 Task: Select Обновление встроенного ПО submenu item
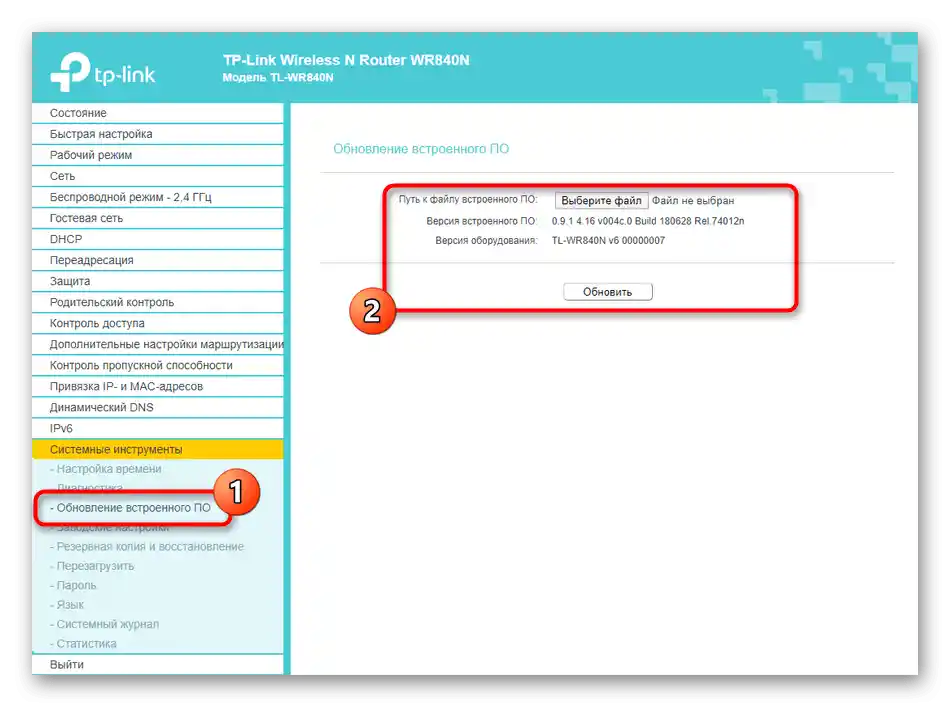[x=130, y=508]
